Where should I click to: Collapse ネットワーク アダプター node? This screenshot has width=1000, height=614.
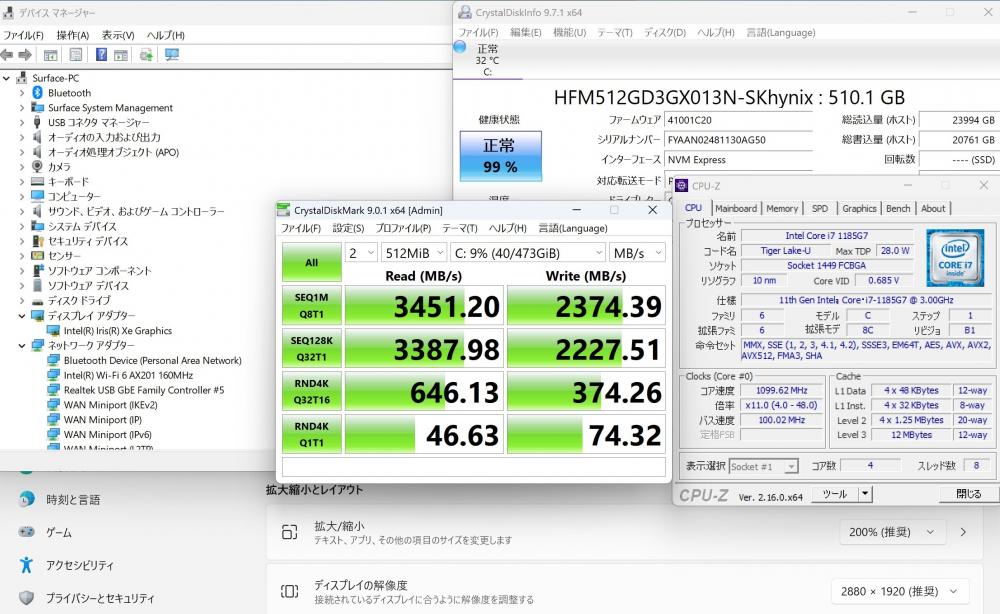[x=22, y=346]
